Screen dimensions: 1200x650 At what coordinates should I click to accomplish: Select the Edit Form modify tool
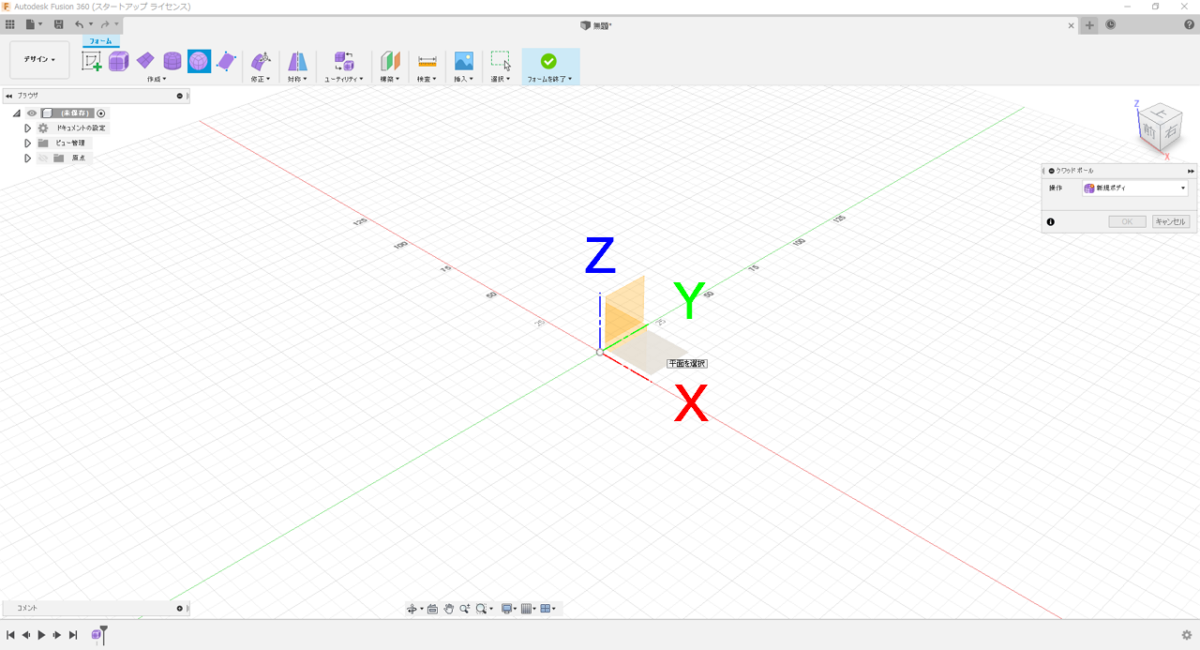point(261,61)
